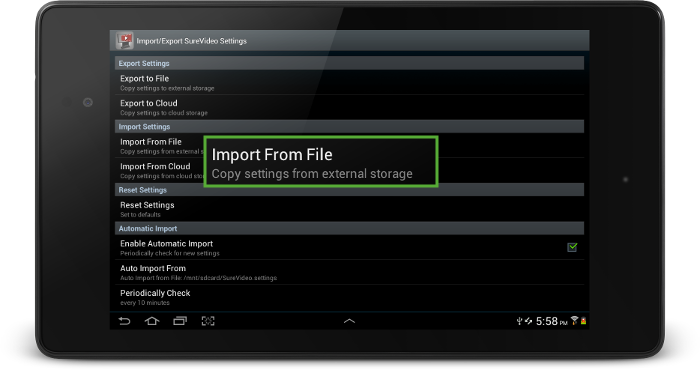The image size is (700, 370).
Task: Tap the battery status icon
Action: [583, 321]
